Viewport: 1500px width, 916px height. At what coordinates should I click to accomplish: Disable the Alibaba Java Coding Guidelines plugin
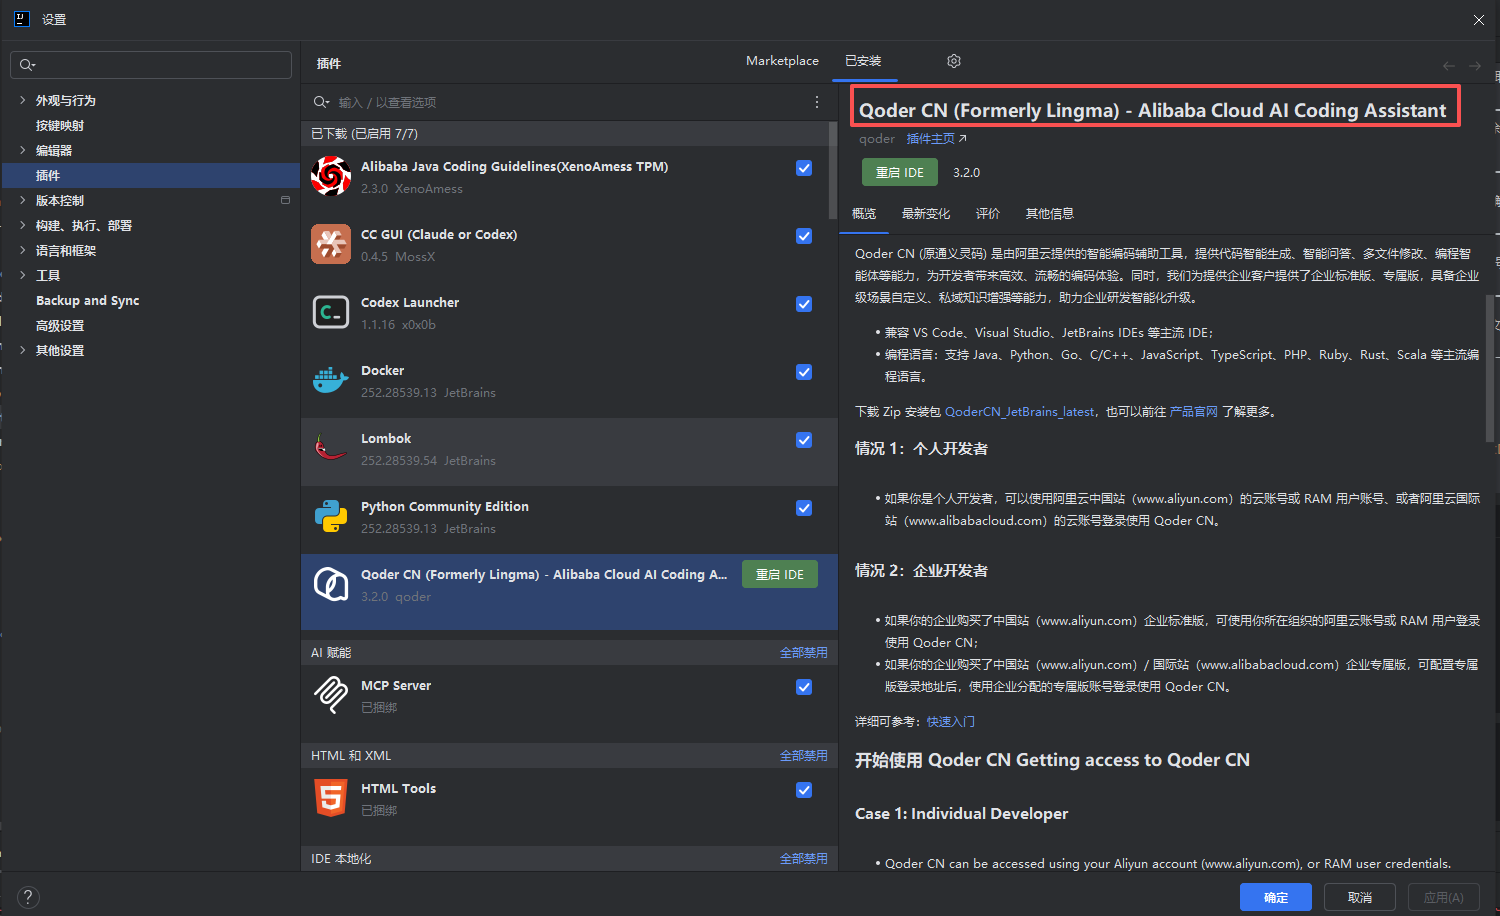pos(804,168)
